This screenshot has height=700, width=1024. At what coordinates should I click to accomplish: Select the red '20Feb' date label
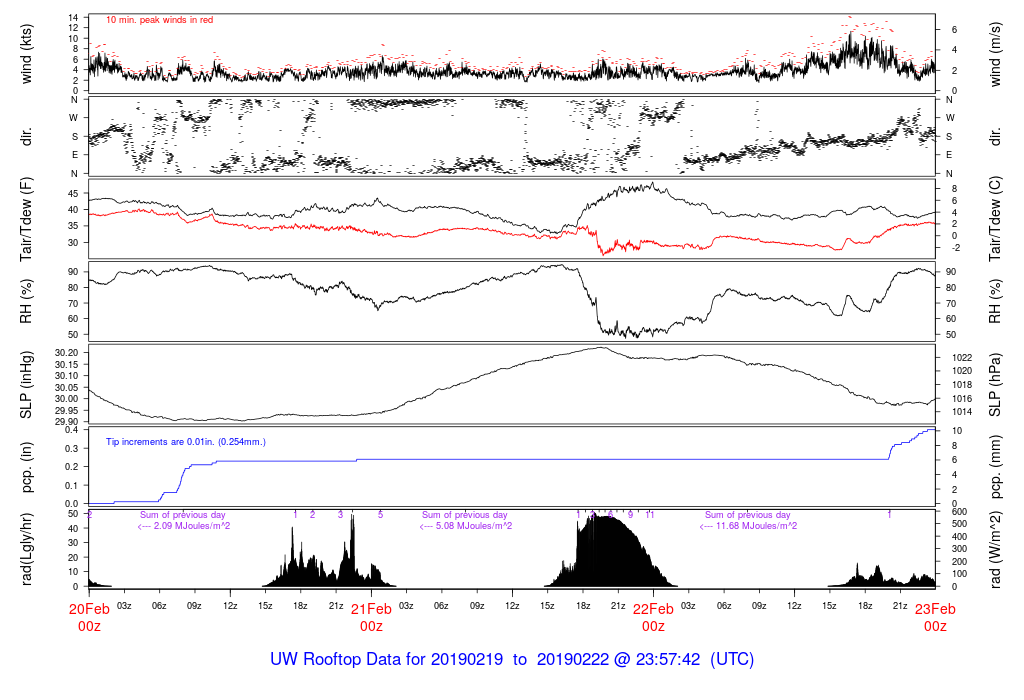click(x=89, y=609)
